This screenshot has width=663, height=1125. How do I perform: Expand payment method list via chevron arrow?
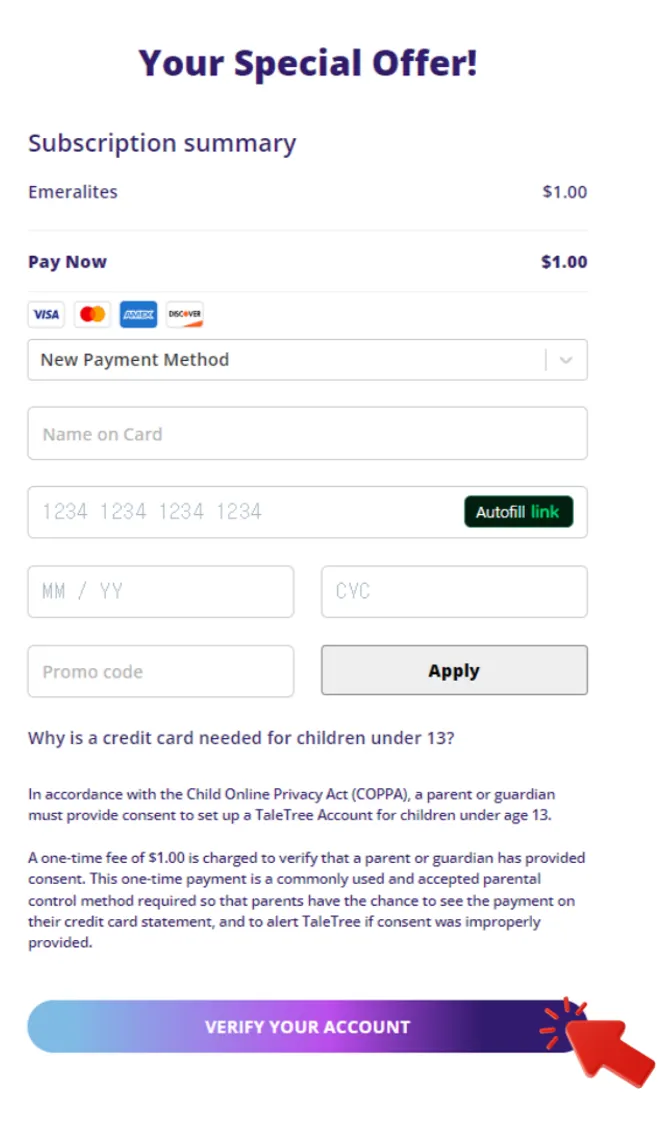(566, 361)
